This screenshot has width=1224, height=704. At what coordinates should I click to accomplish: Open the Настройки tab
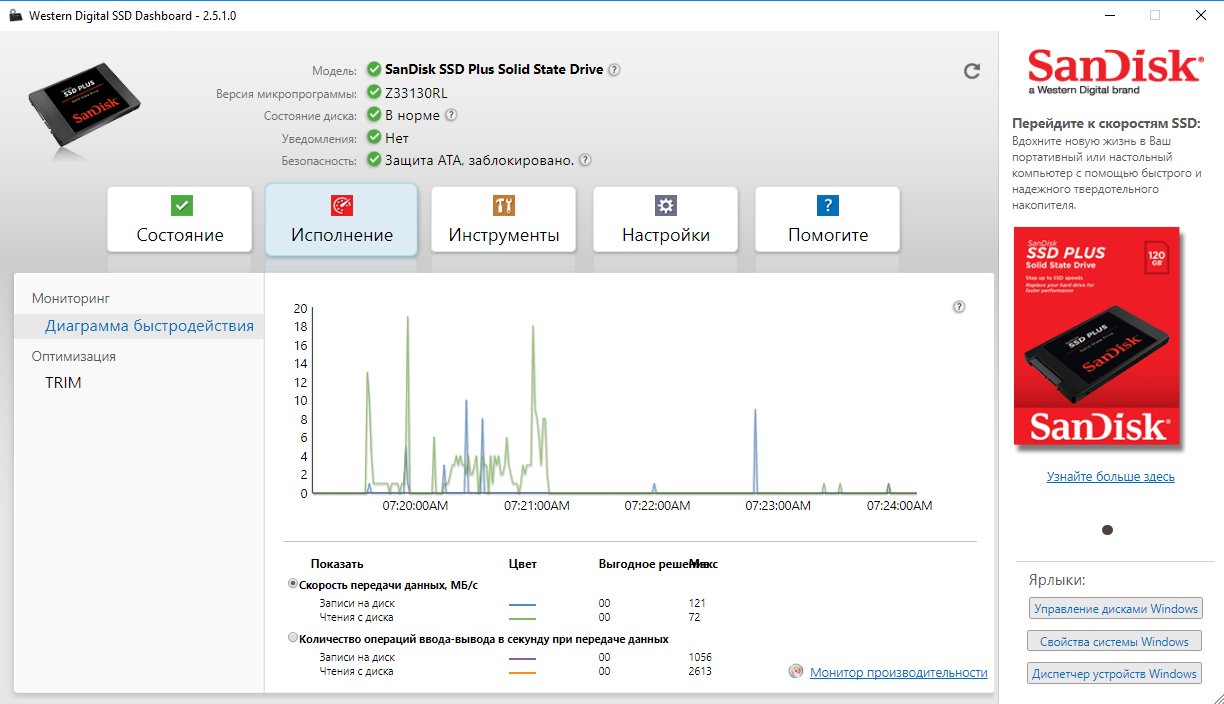(x=666, y=219)
